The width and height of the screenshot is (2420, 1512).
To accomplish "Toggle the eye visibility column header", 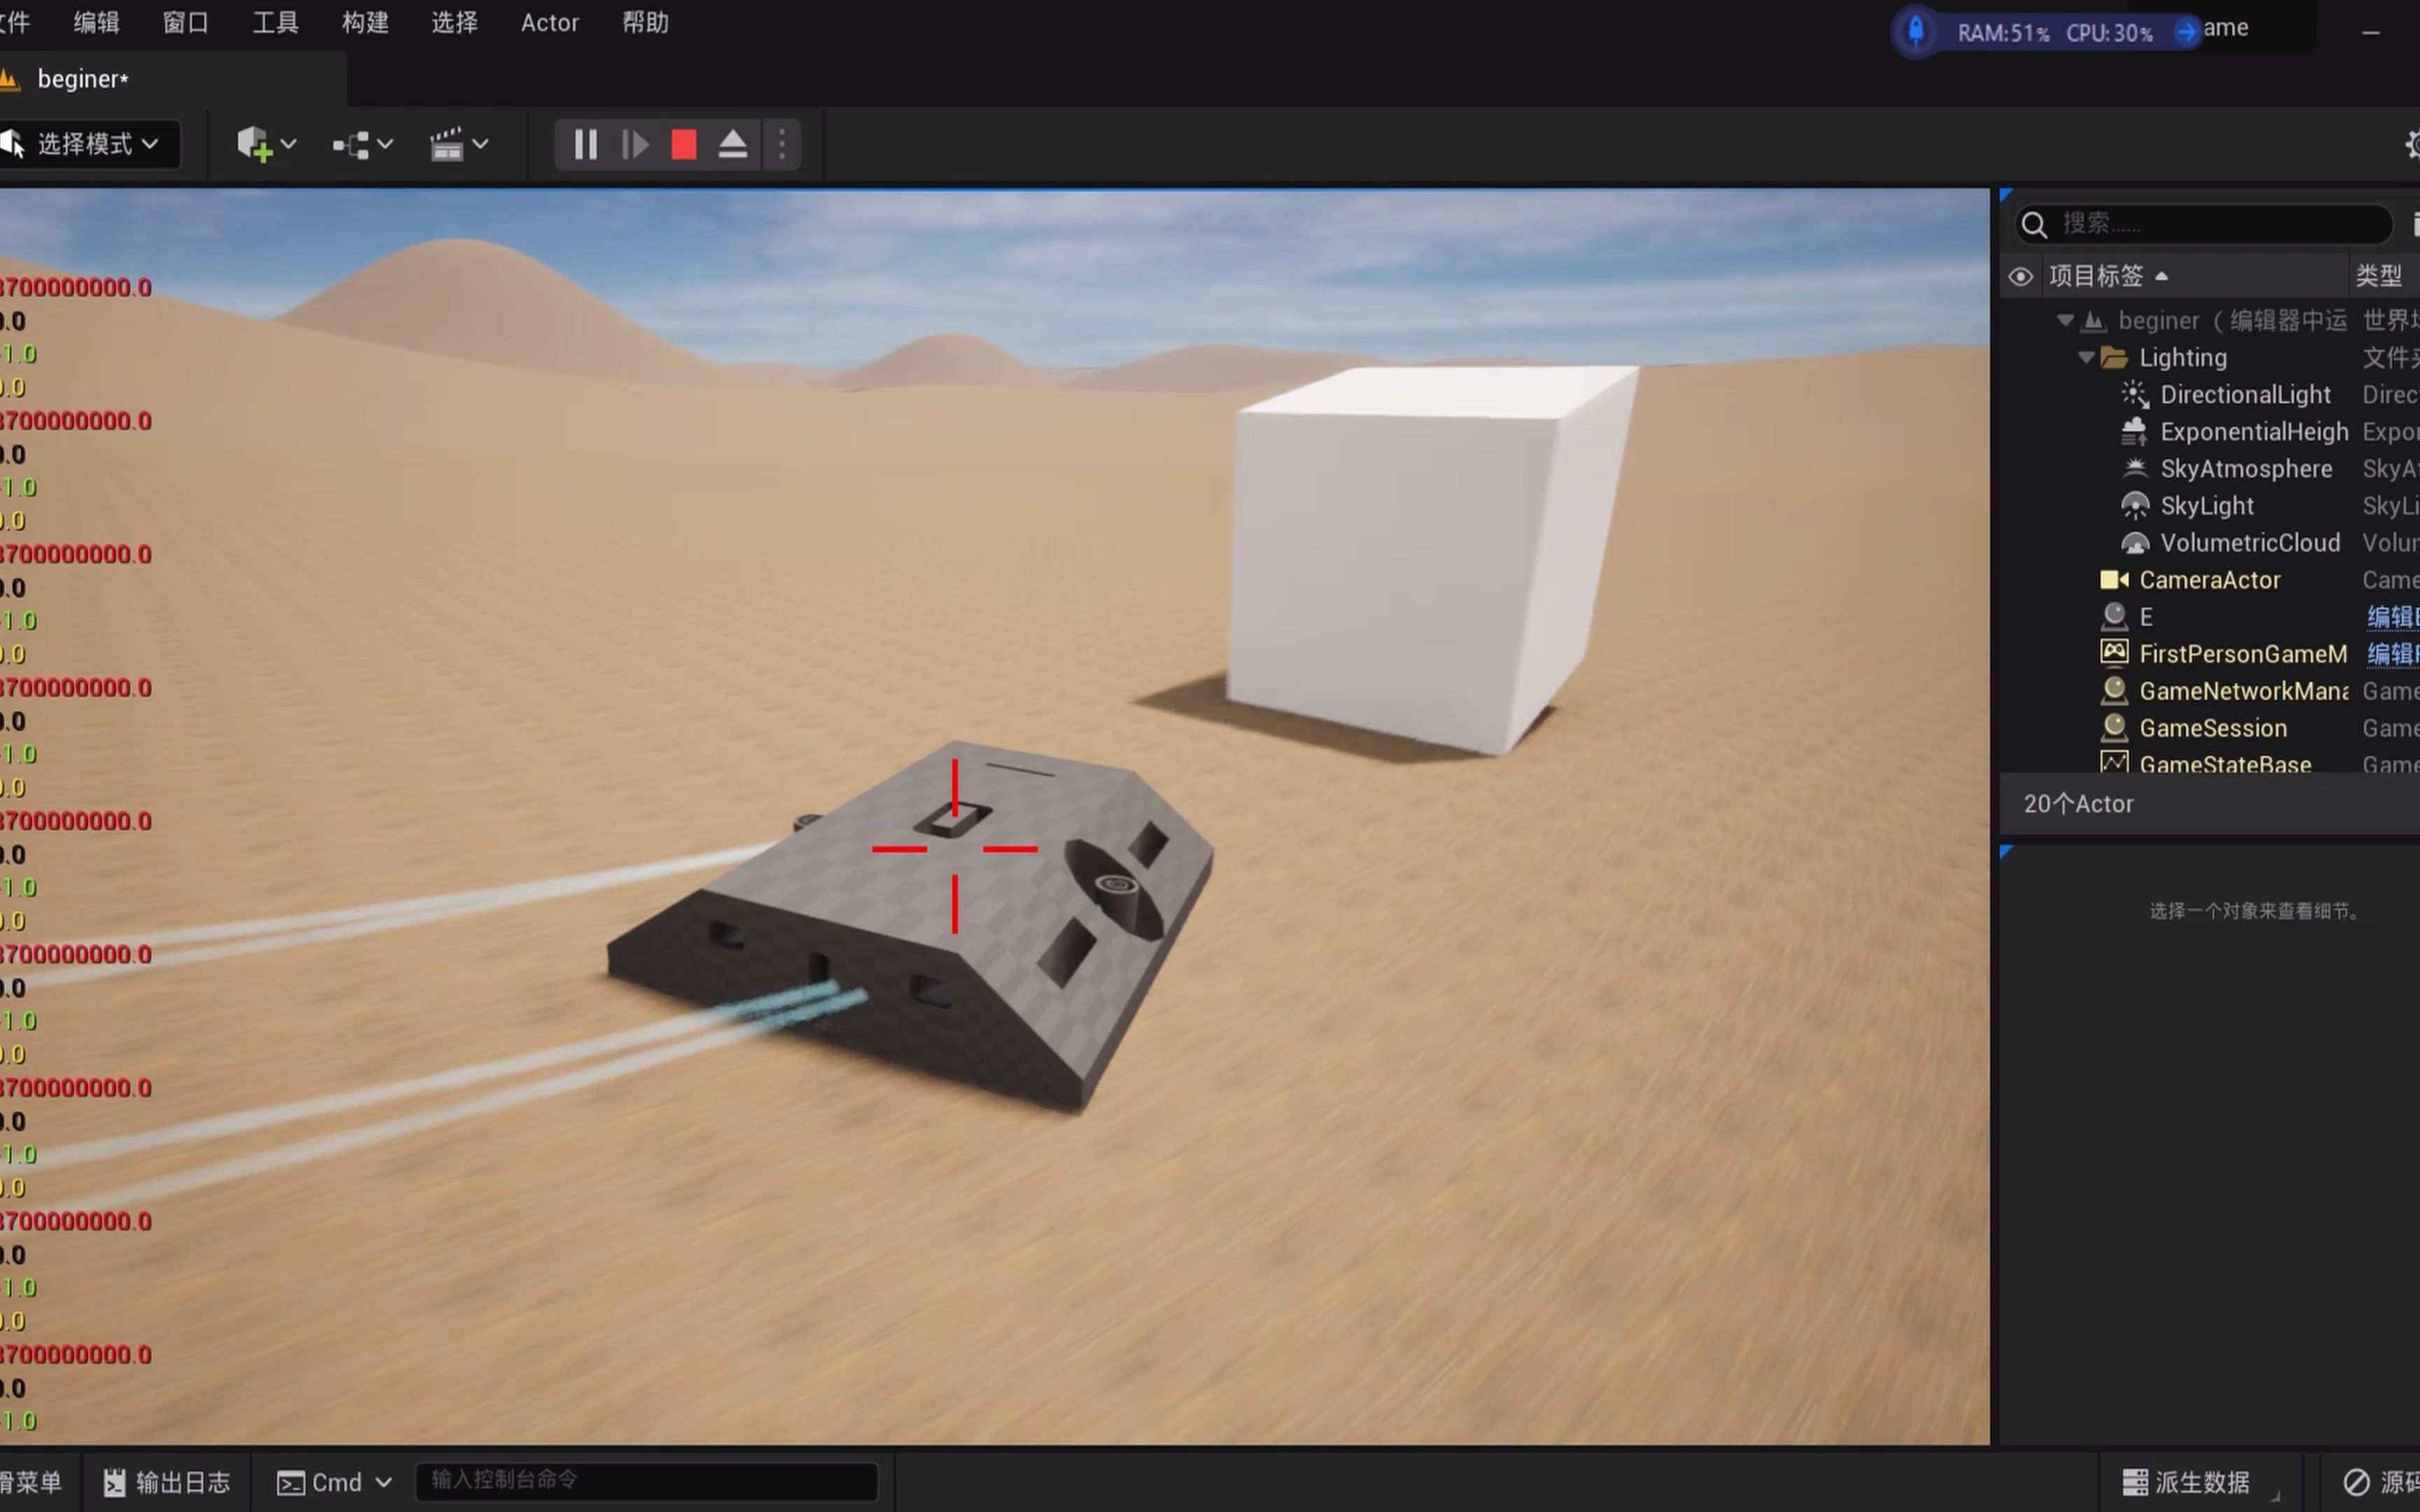I will (2020, 277).
